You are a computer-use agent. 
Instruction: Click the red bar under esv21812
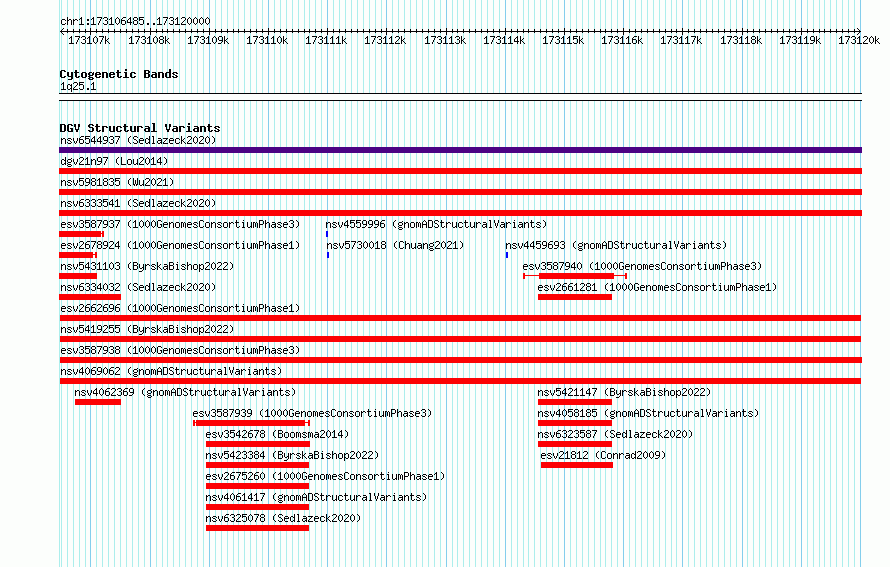577,465
